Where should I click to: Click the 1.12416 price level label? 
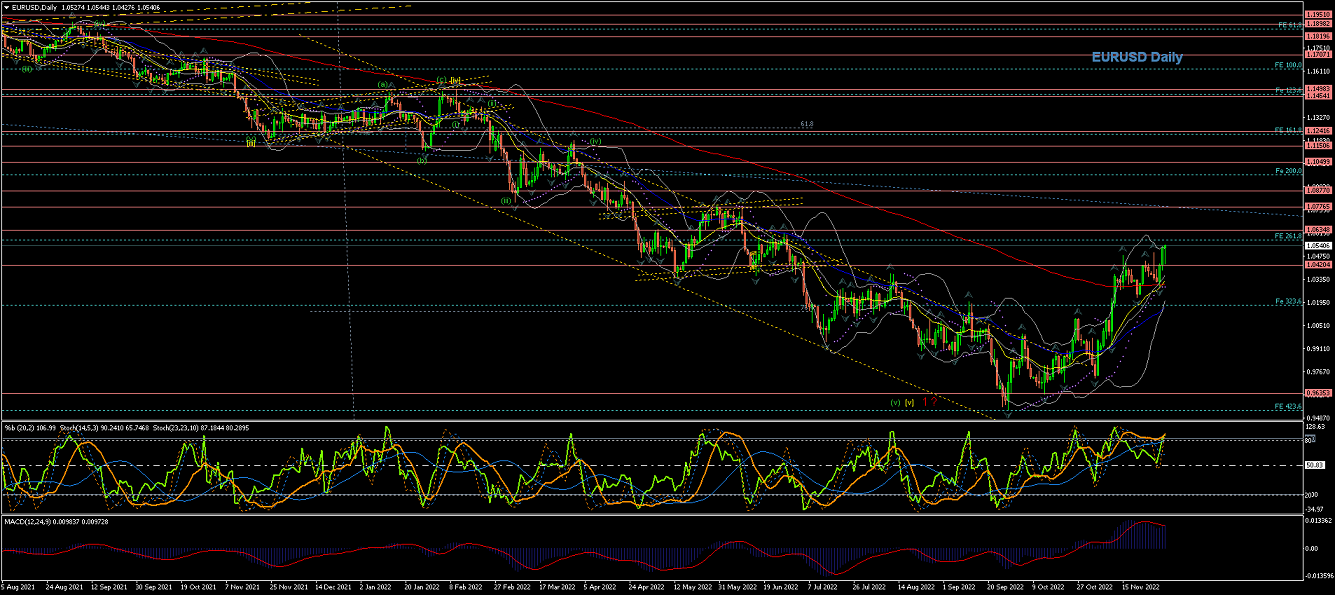pyautogui.click(x=1316, y=131)
